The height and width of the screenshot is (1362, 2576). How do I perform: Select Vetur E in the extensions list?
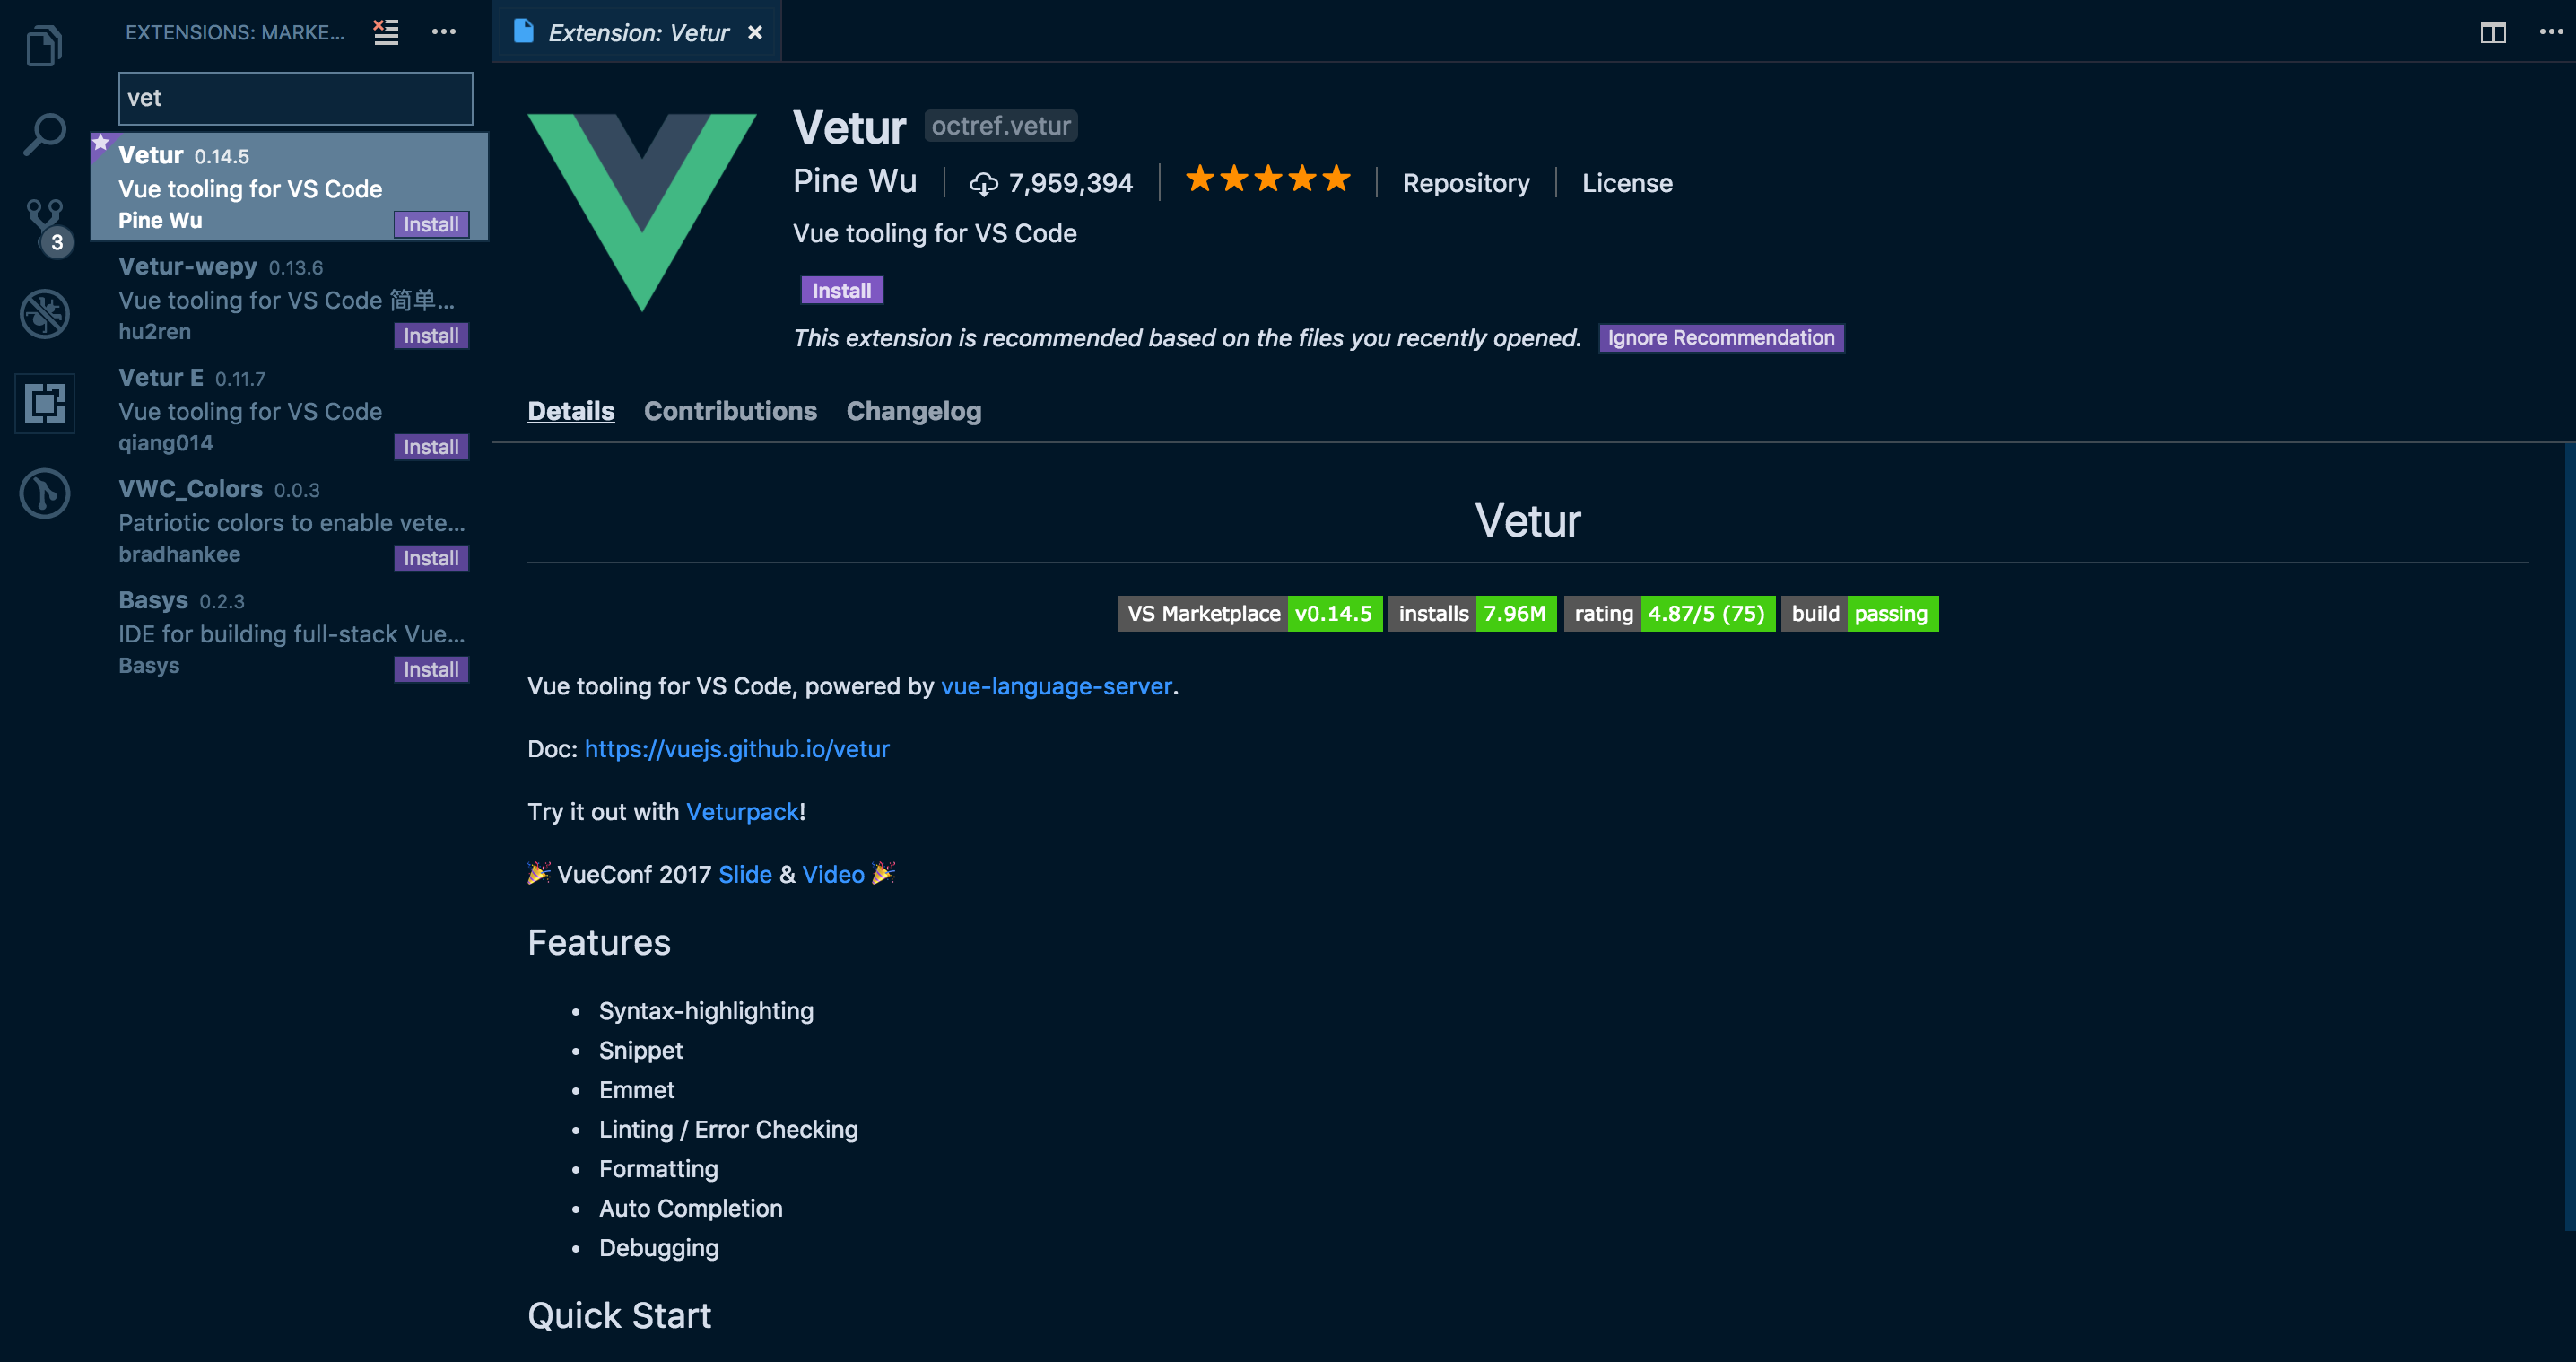pos(290,409)
